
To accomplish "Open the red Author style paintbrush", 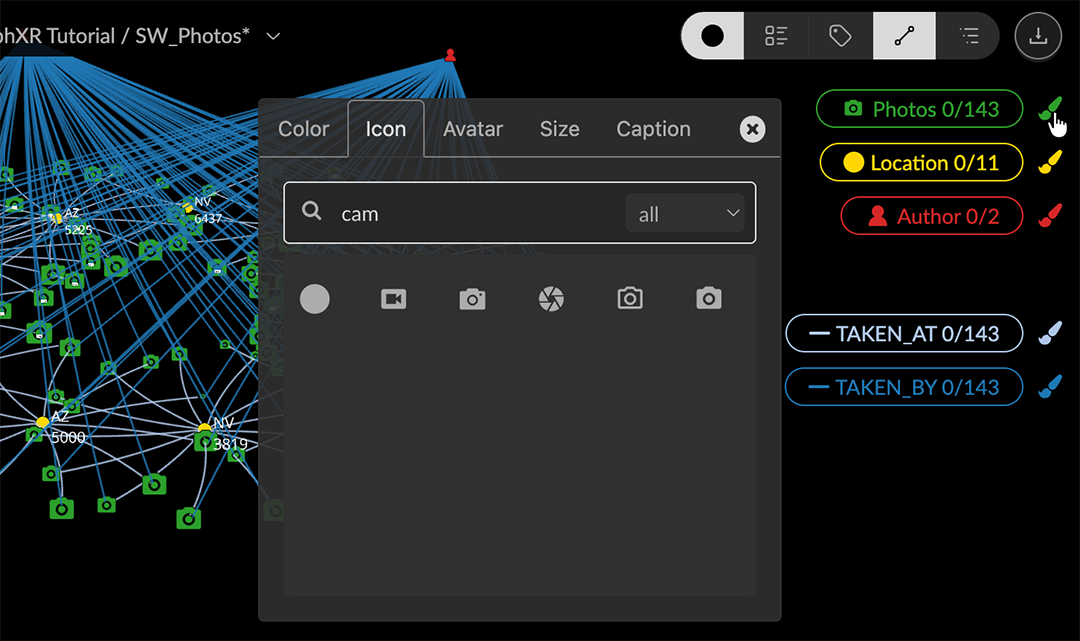I will click(x=1049, y=216).
